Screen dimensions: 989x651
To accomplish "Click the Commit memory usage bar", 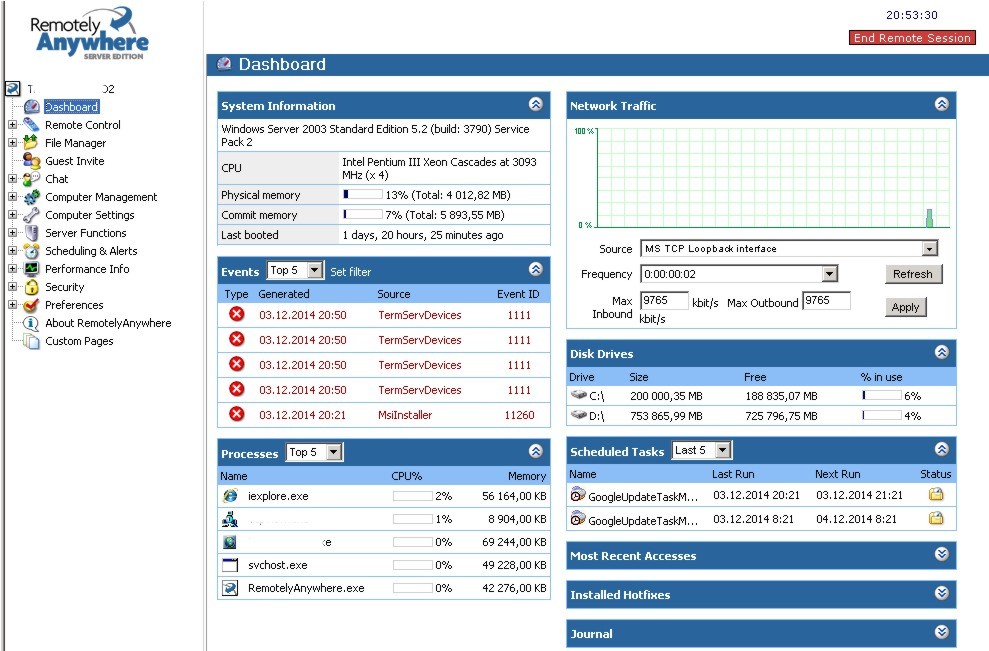I will [x=363, y=214].
